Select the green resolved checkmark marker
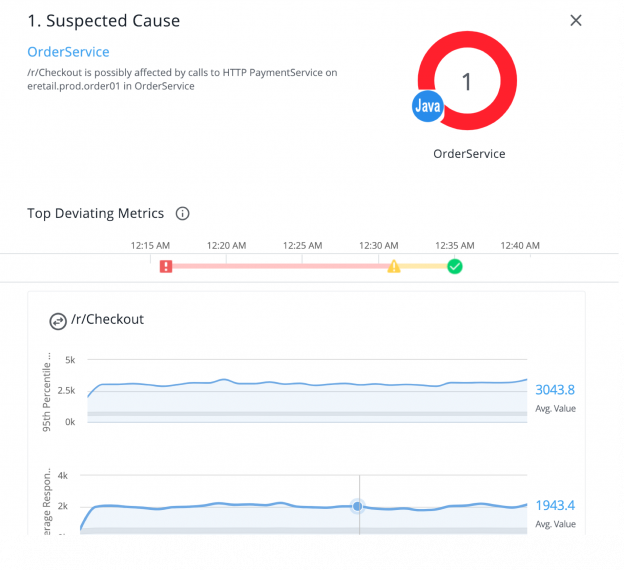The height and width of the screenshot is (570, 624). click(x=455, y=266)
